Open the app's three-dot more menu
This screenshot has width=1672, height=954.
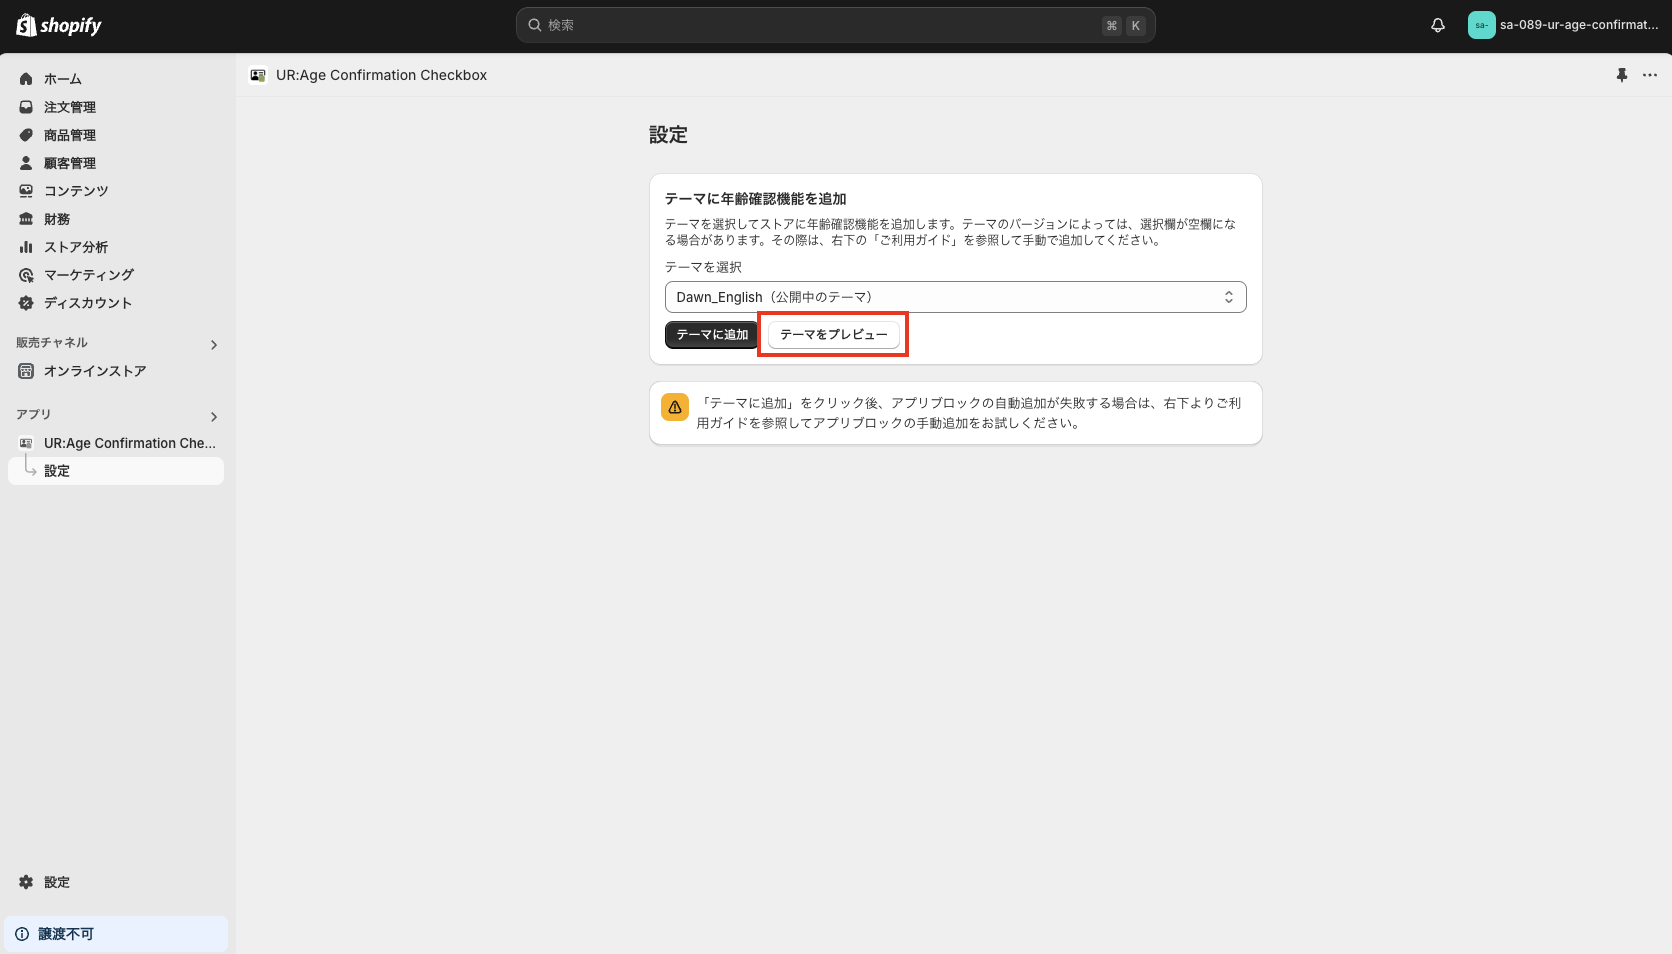(1650, 75)
